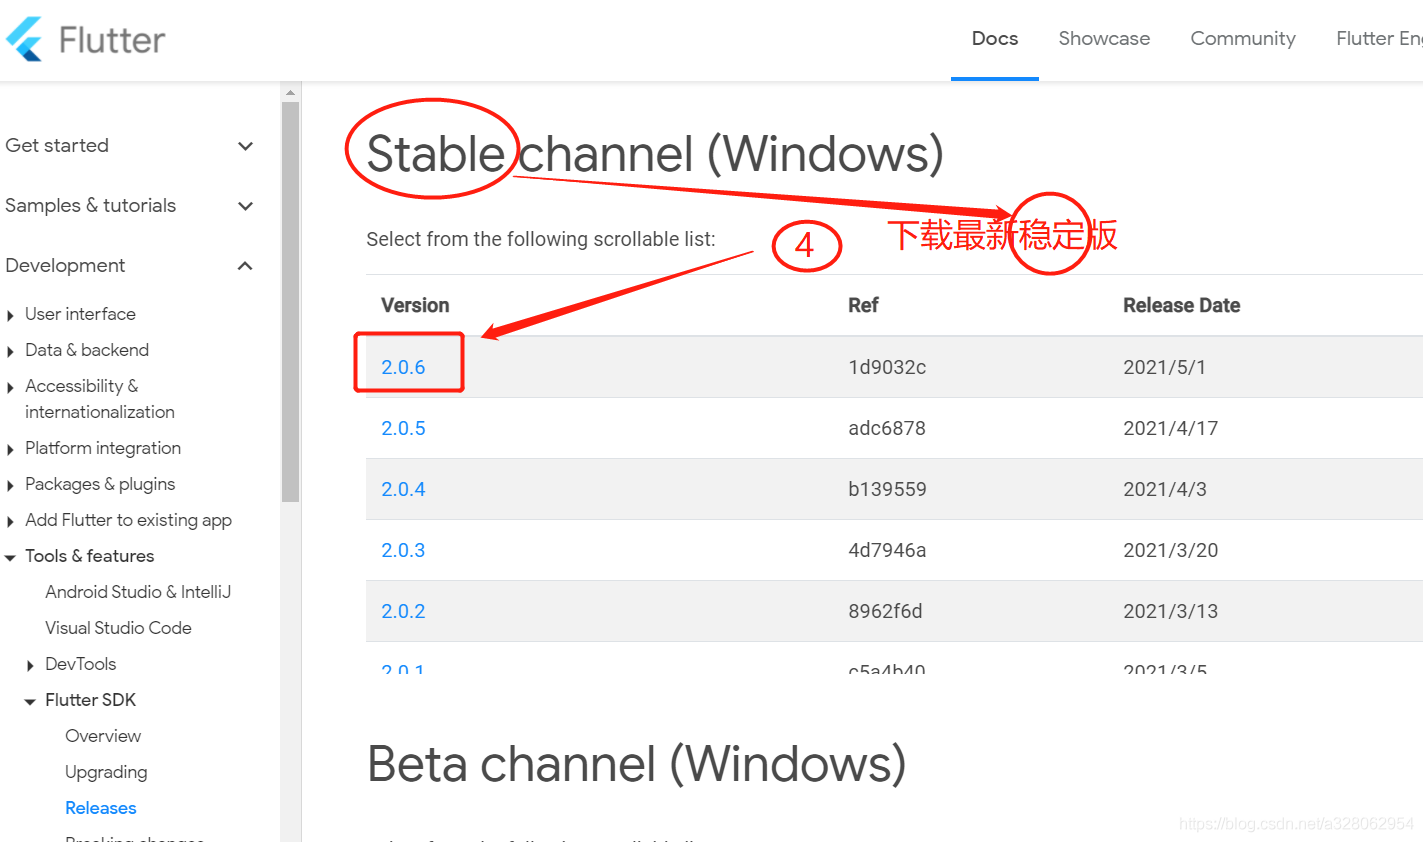Expand the Data & backend tree arrow
1423x842 pixels.
(10, 351)
